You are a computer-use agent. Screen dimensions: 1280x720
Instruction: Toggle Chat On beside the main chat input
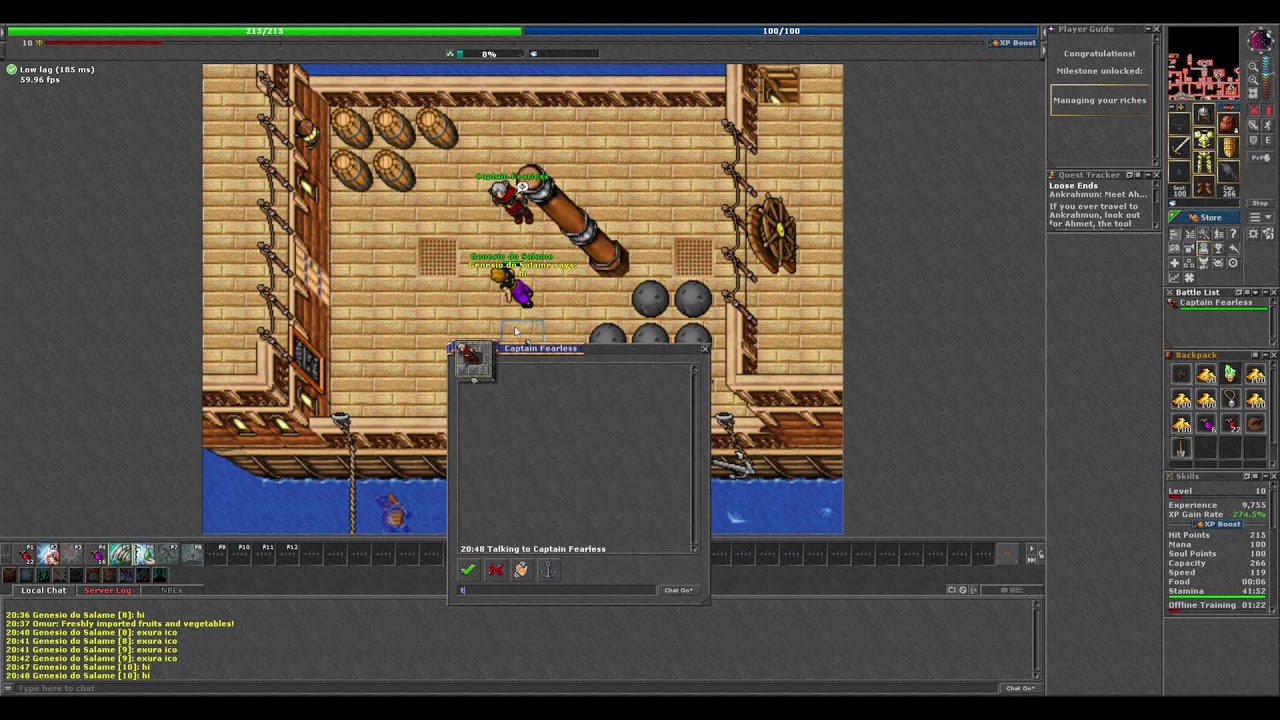coord(1020,688)
